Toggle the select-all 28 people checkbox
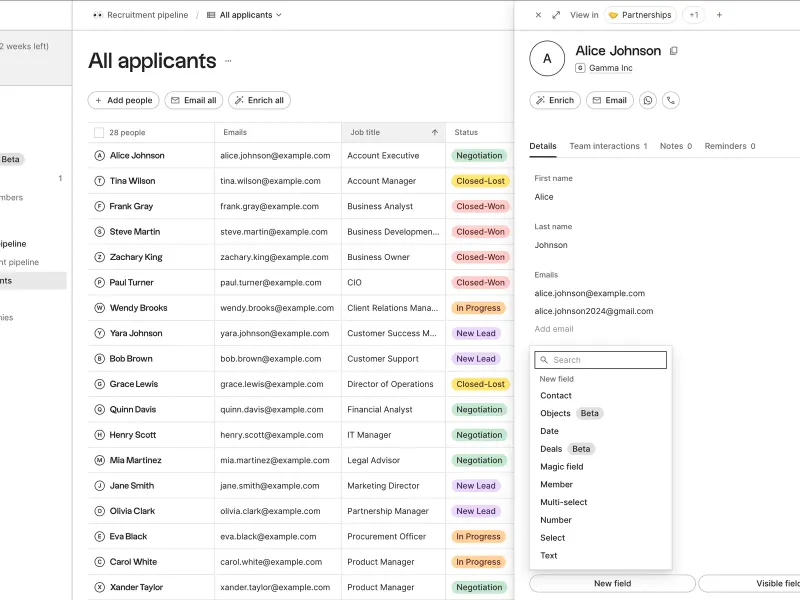 point(99,133)
